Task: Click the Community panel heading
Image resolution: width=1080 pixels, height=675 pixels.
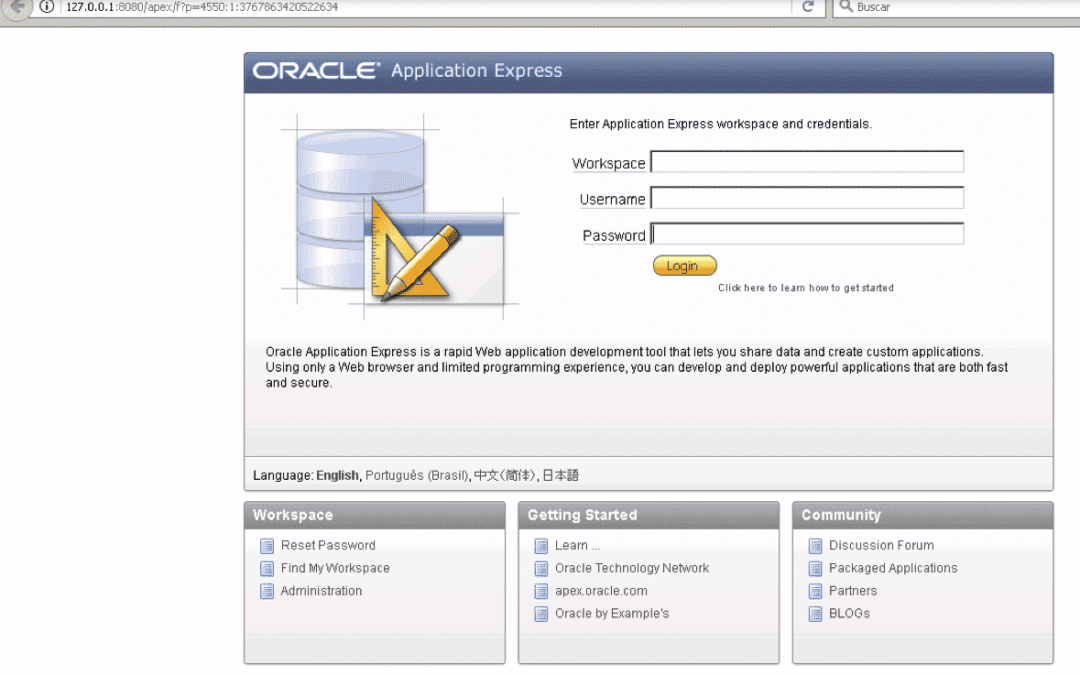Action: [841, 515]
